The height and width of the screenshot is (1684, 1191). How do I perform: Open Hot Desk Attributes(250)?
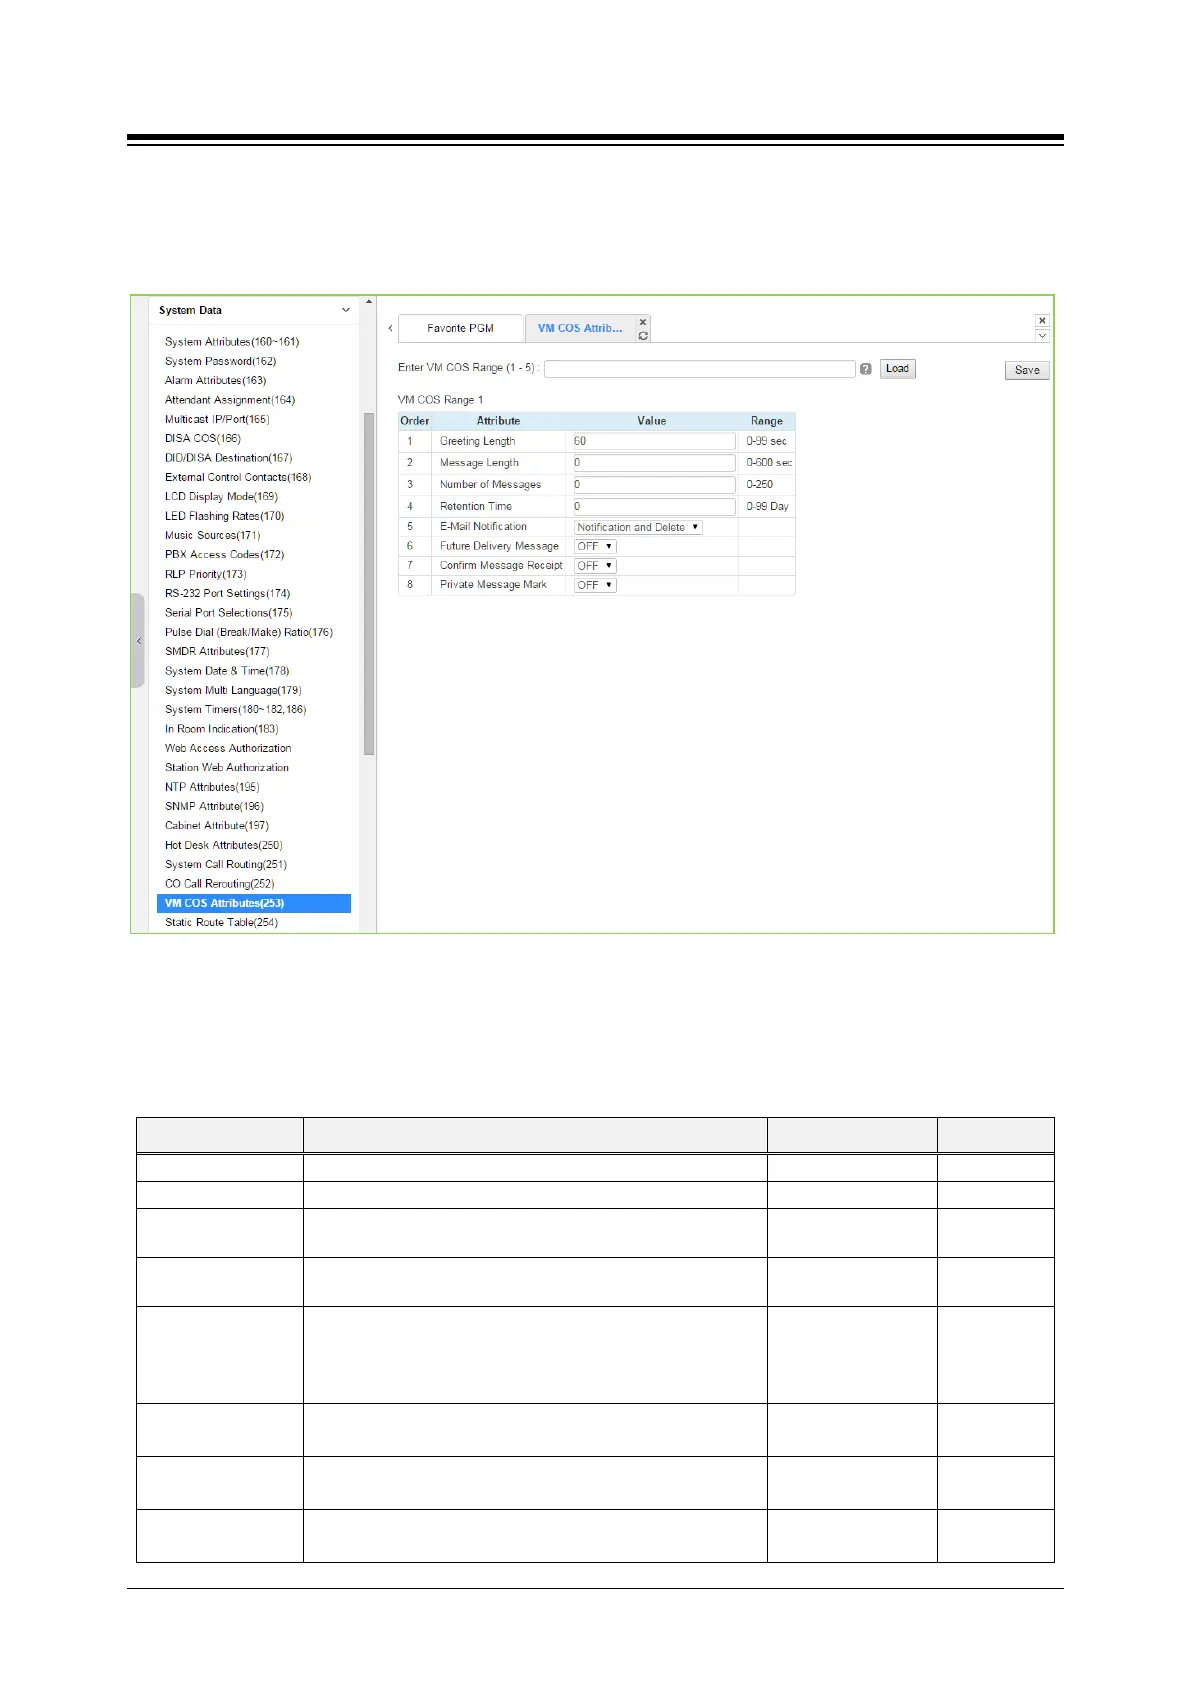coord(224,845)
